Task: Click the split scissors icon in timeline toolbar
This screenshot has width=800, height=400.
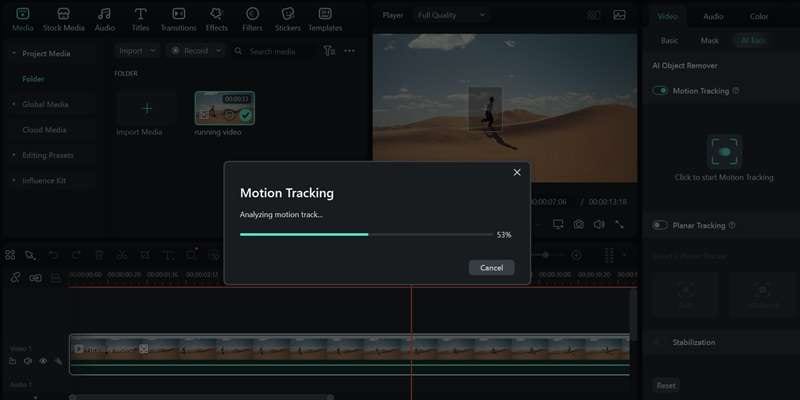Action: (x=121, y=255)
